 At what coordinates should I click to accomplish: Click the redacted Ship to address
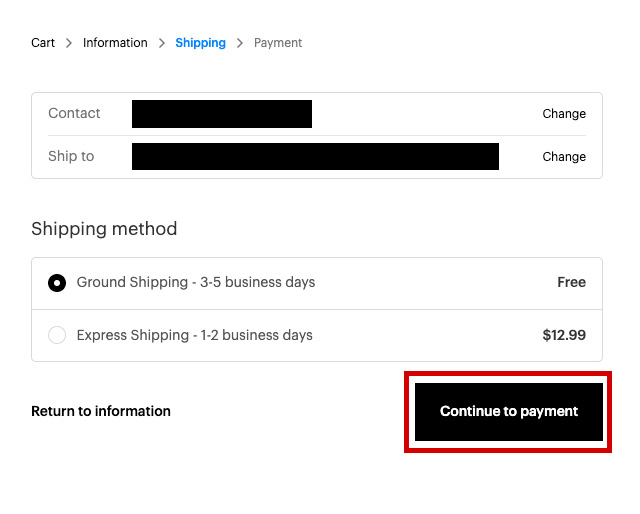[315, 157]
